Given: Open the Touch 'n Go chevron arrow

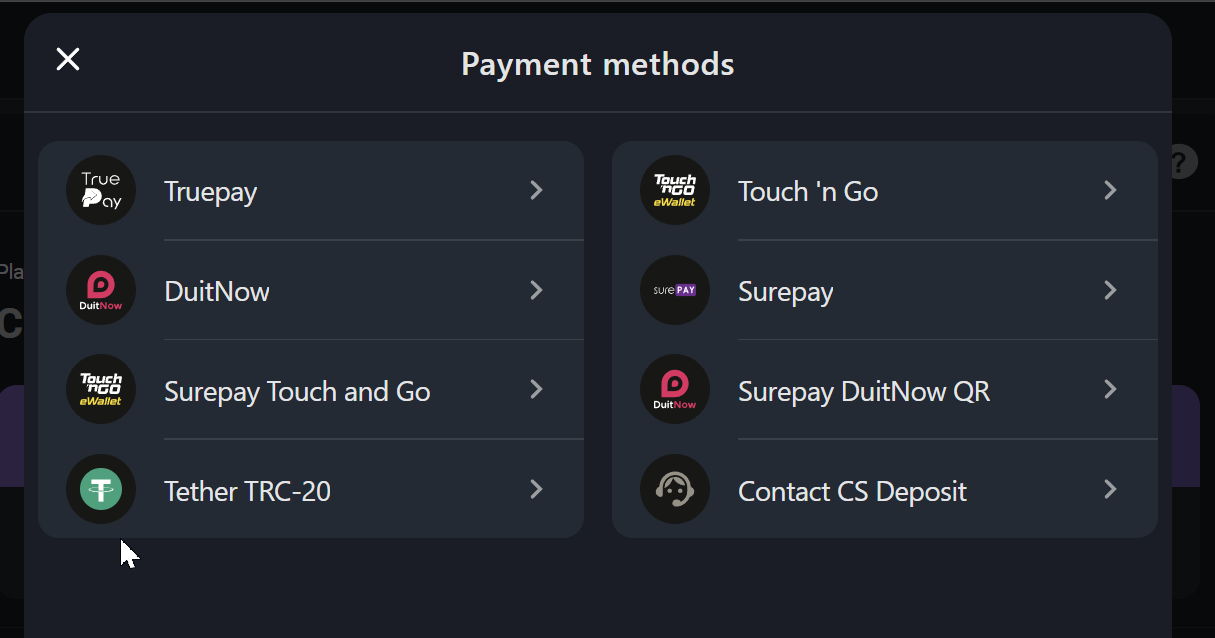Looking at the screenshot, I should (1110, 190).
